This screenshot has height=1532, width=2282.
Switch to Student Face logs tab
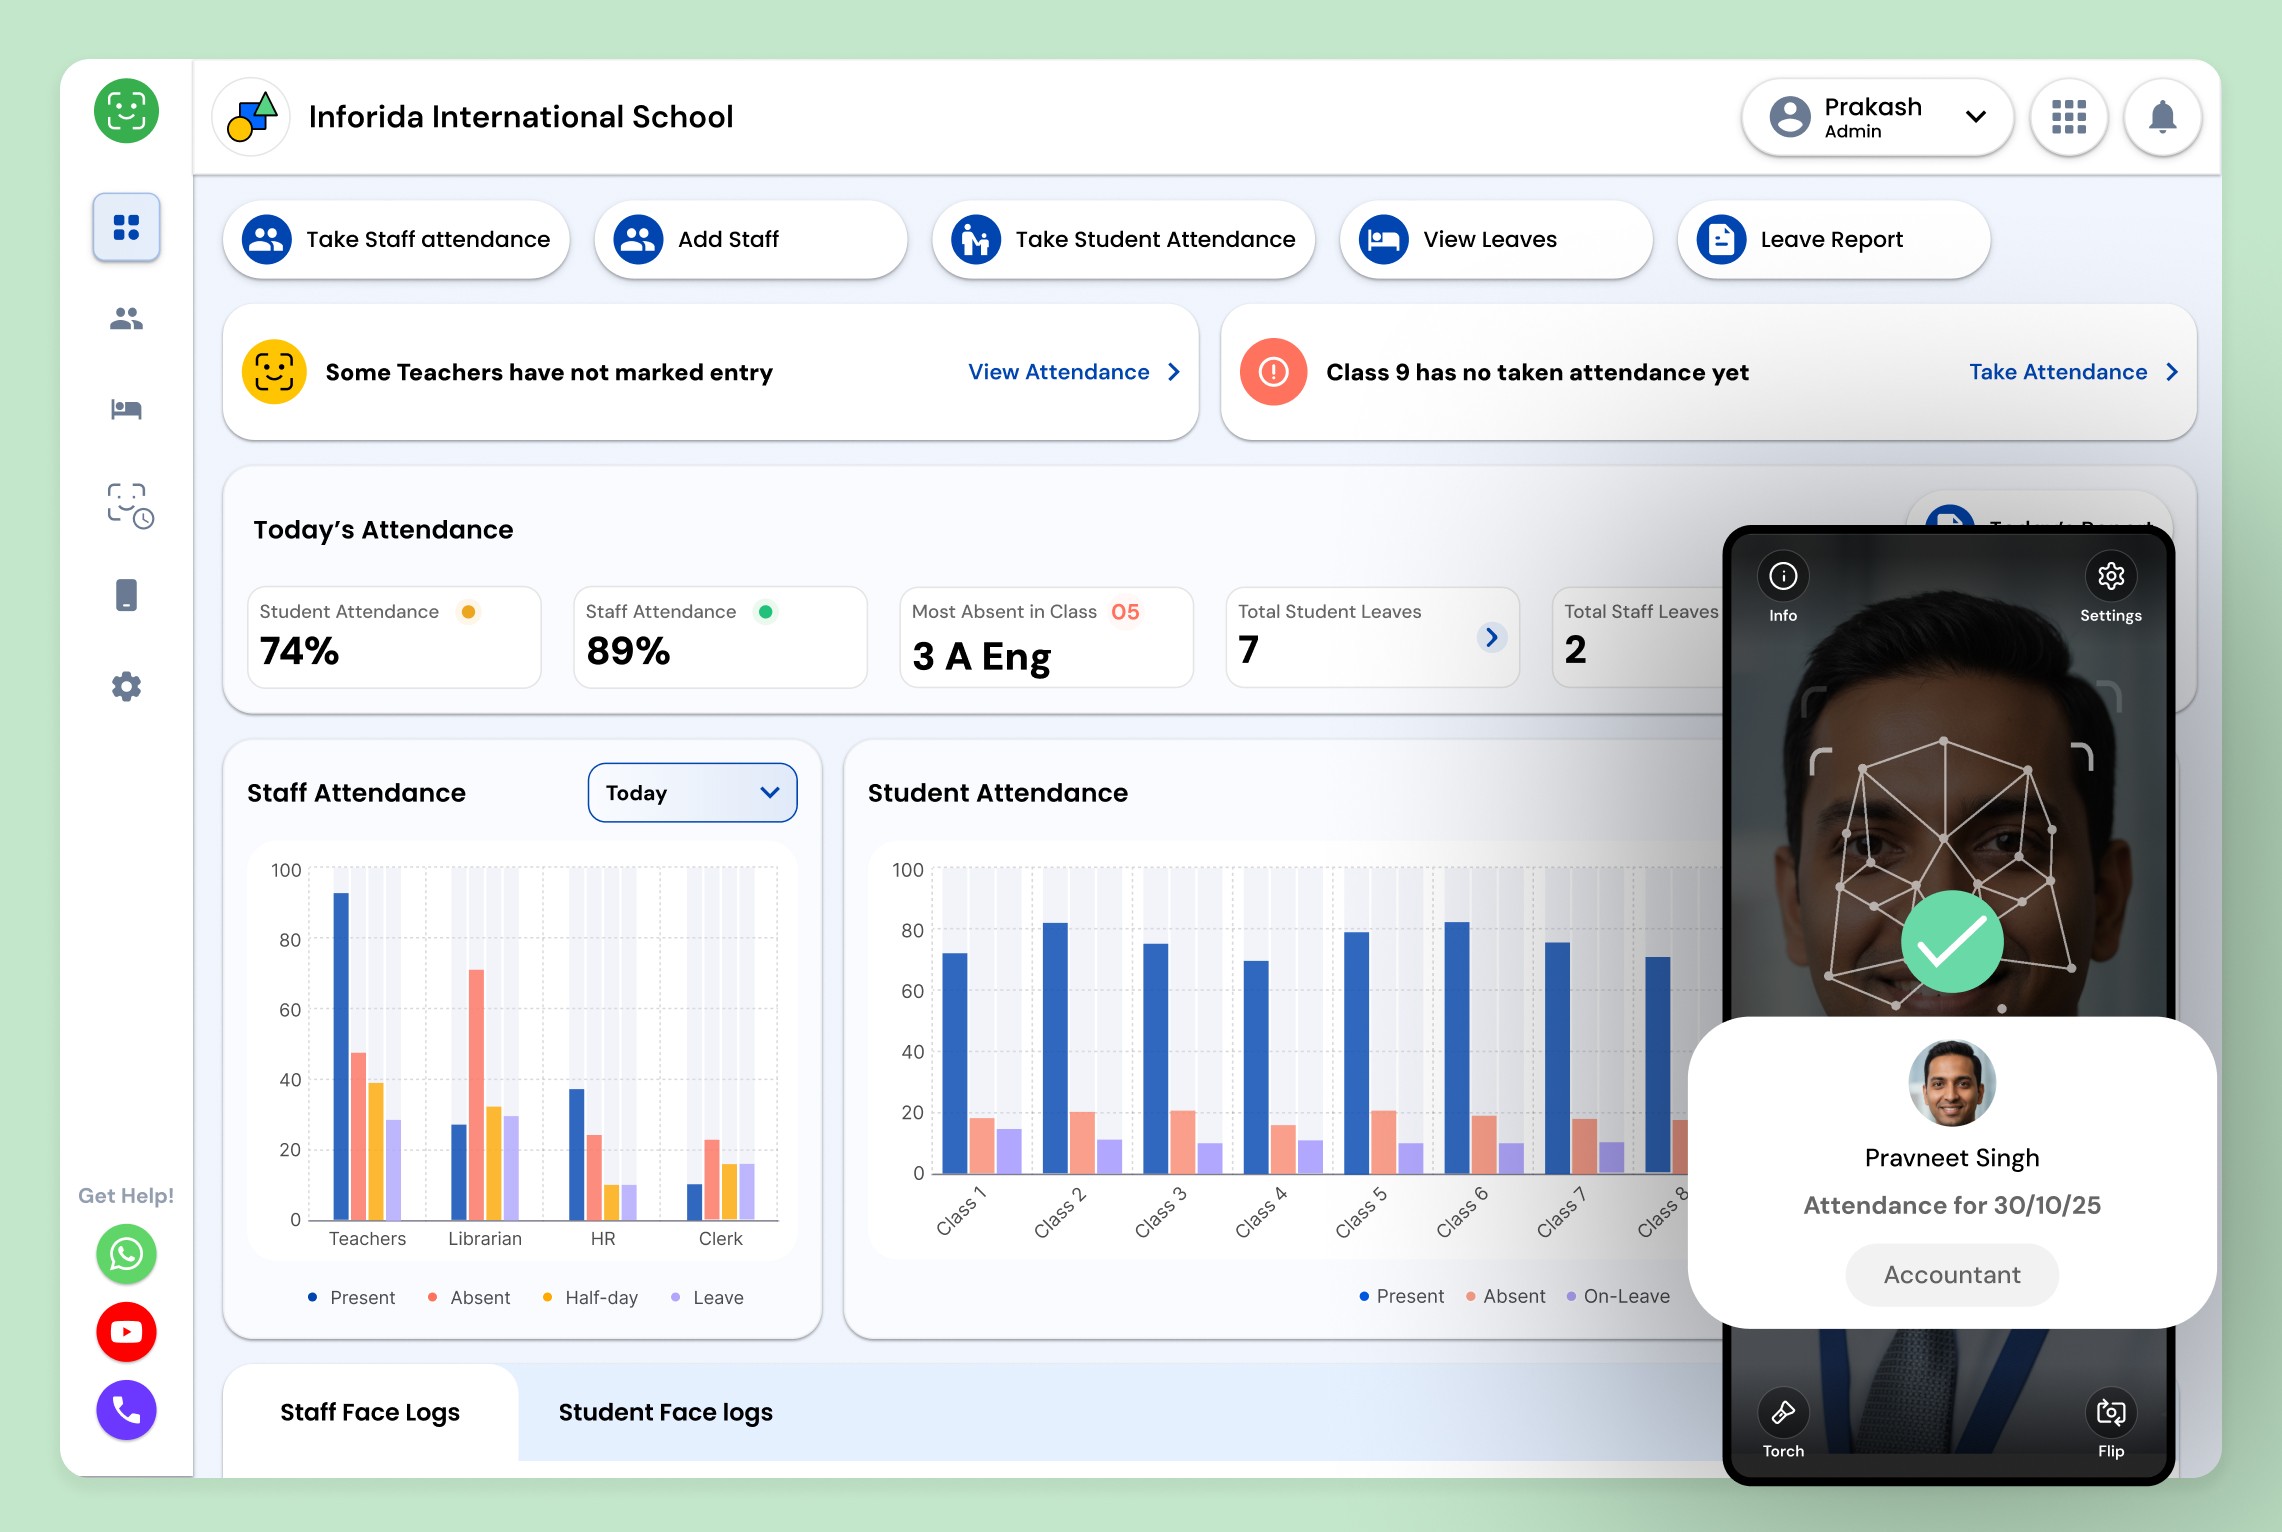(665, 1412)
